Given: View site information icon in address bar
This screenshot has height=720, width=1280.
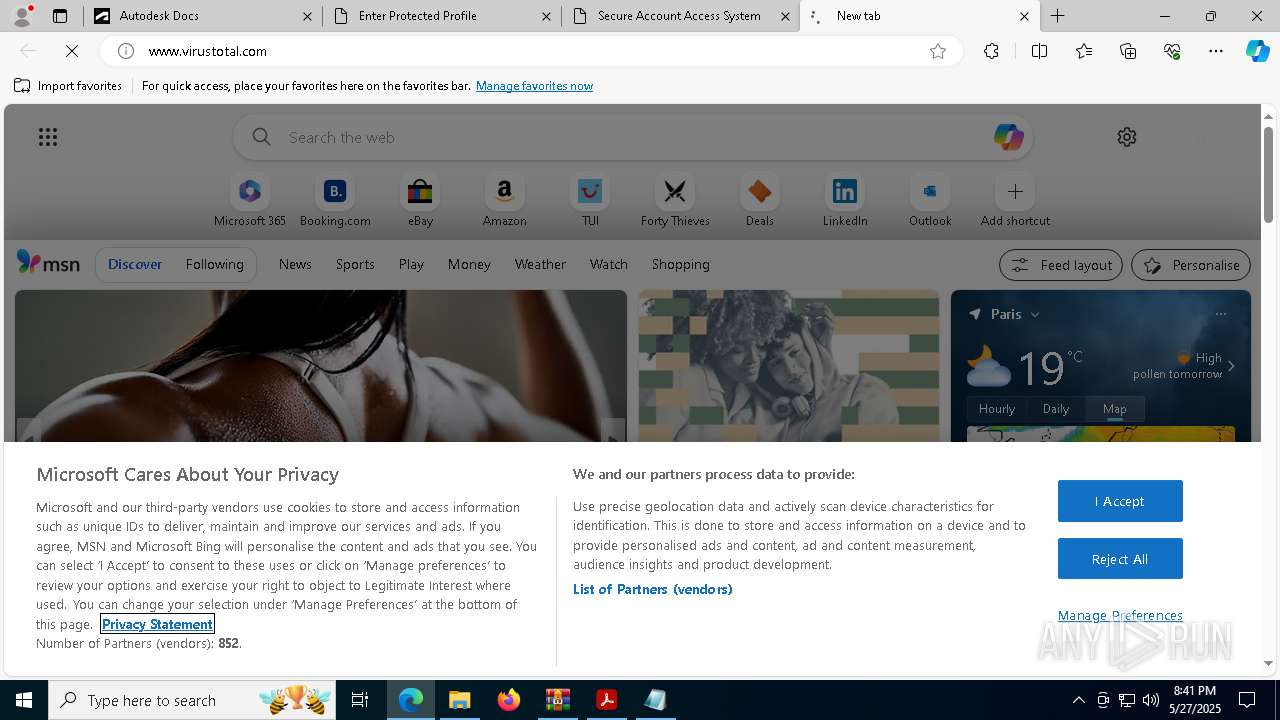Looking at the screenshot, I should 126,51.
